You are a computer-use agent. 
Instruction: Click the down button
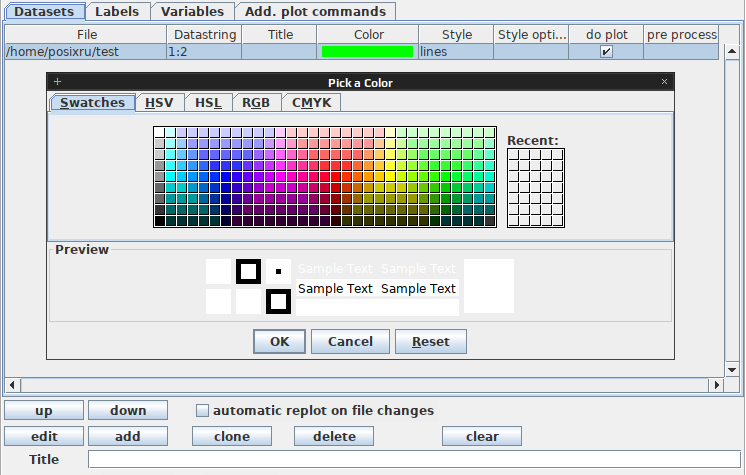128,410
